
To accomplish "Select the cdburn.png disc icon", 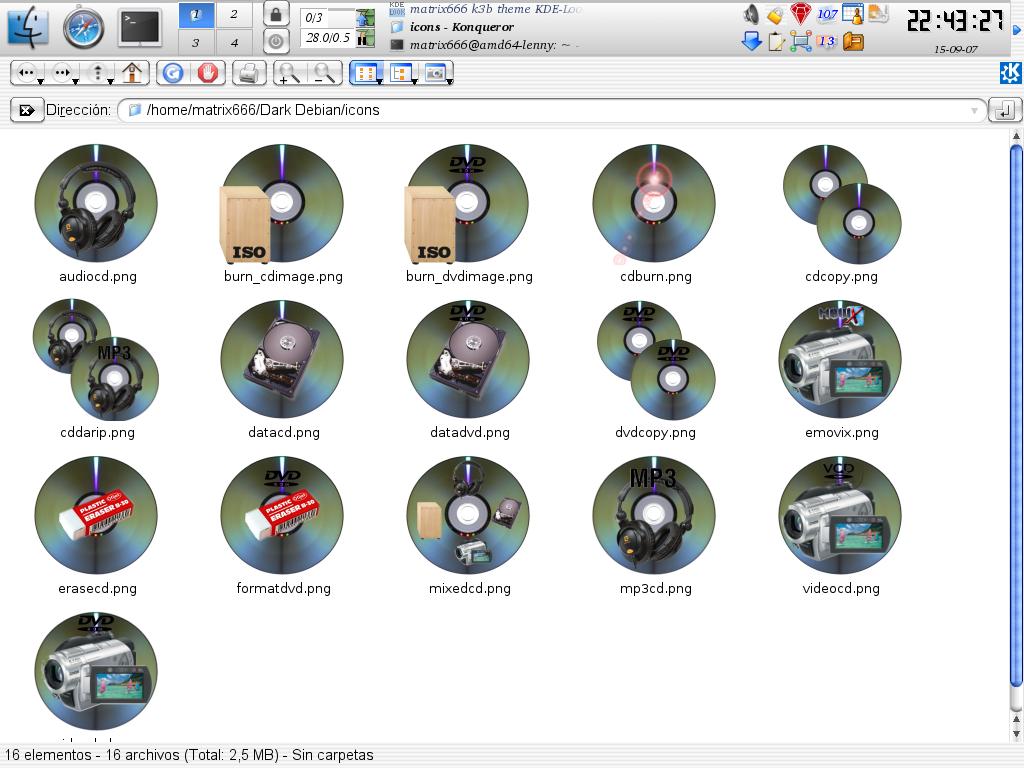I will pos(654,202).
